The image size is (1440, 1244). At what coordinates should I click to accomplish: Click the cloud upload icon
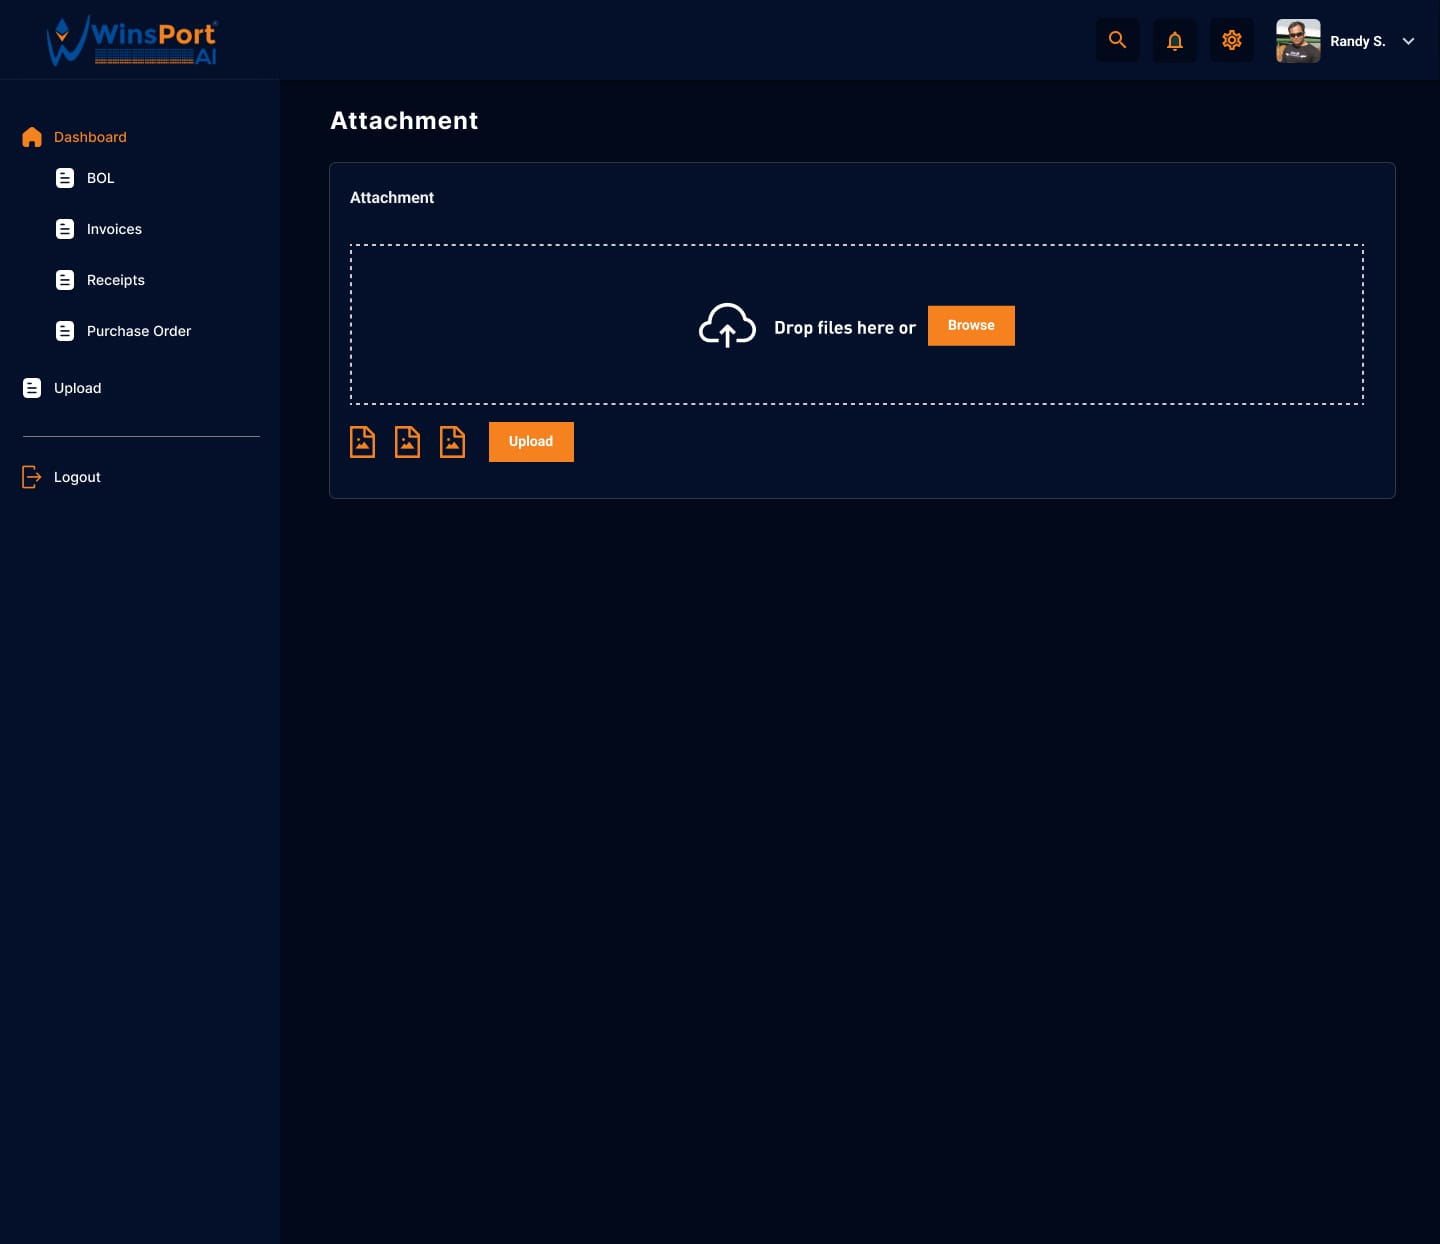coord(727,326)
